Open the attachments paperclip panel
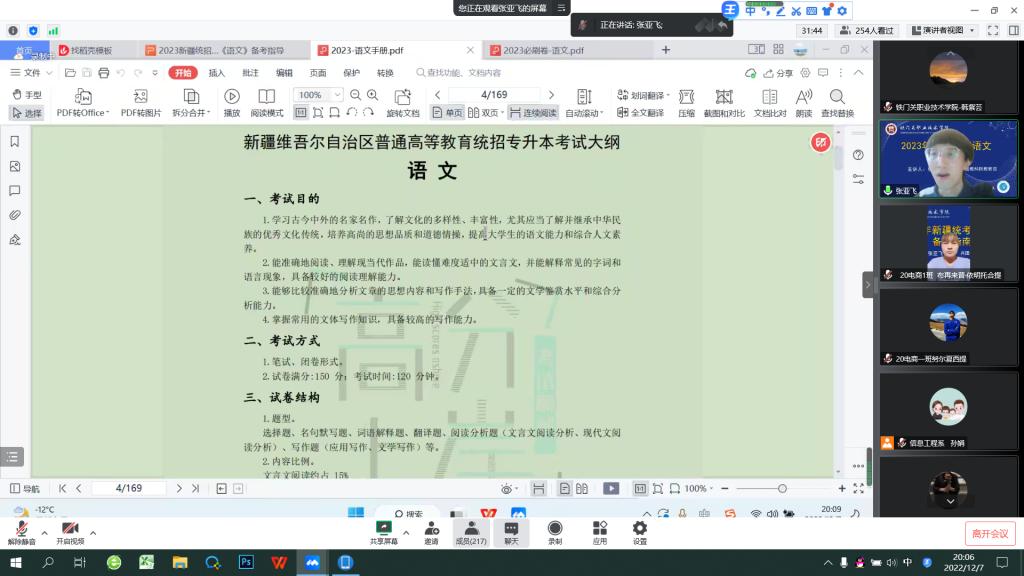 pos(15,215)
